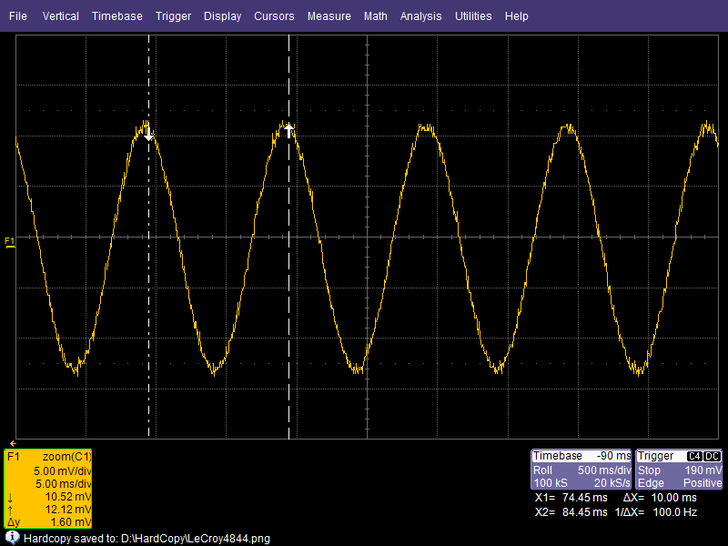Viewport: 728px width, 546px height.
Task: Open the Cursors menu
Action: pos(274,17)
